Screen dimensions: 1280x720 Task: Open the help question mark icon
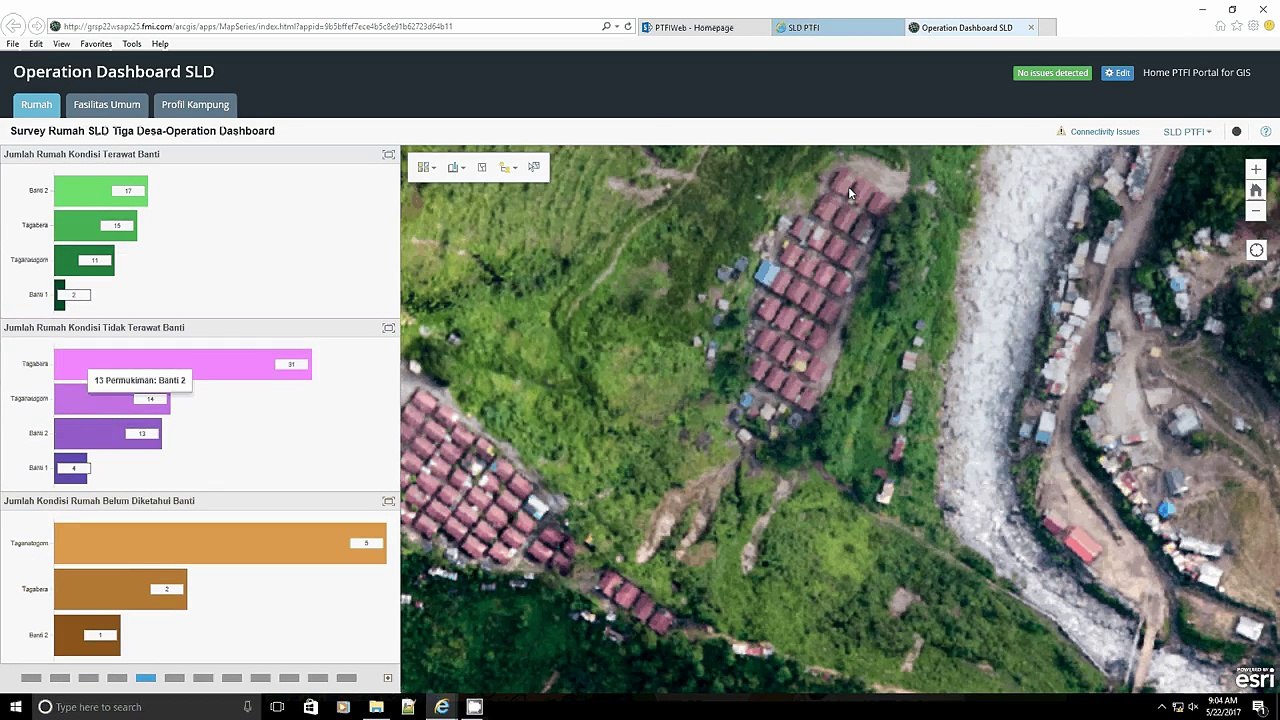click(x=1265, y=132)
